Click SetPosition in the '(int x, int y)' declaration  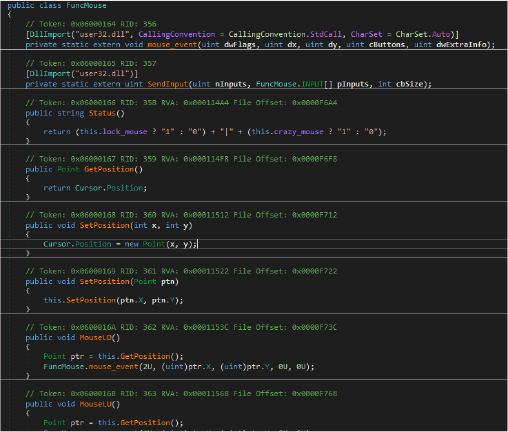(x=104, y=225)
